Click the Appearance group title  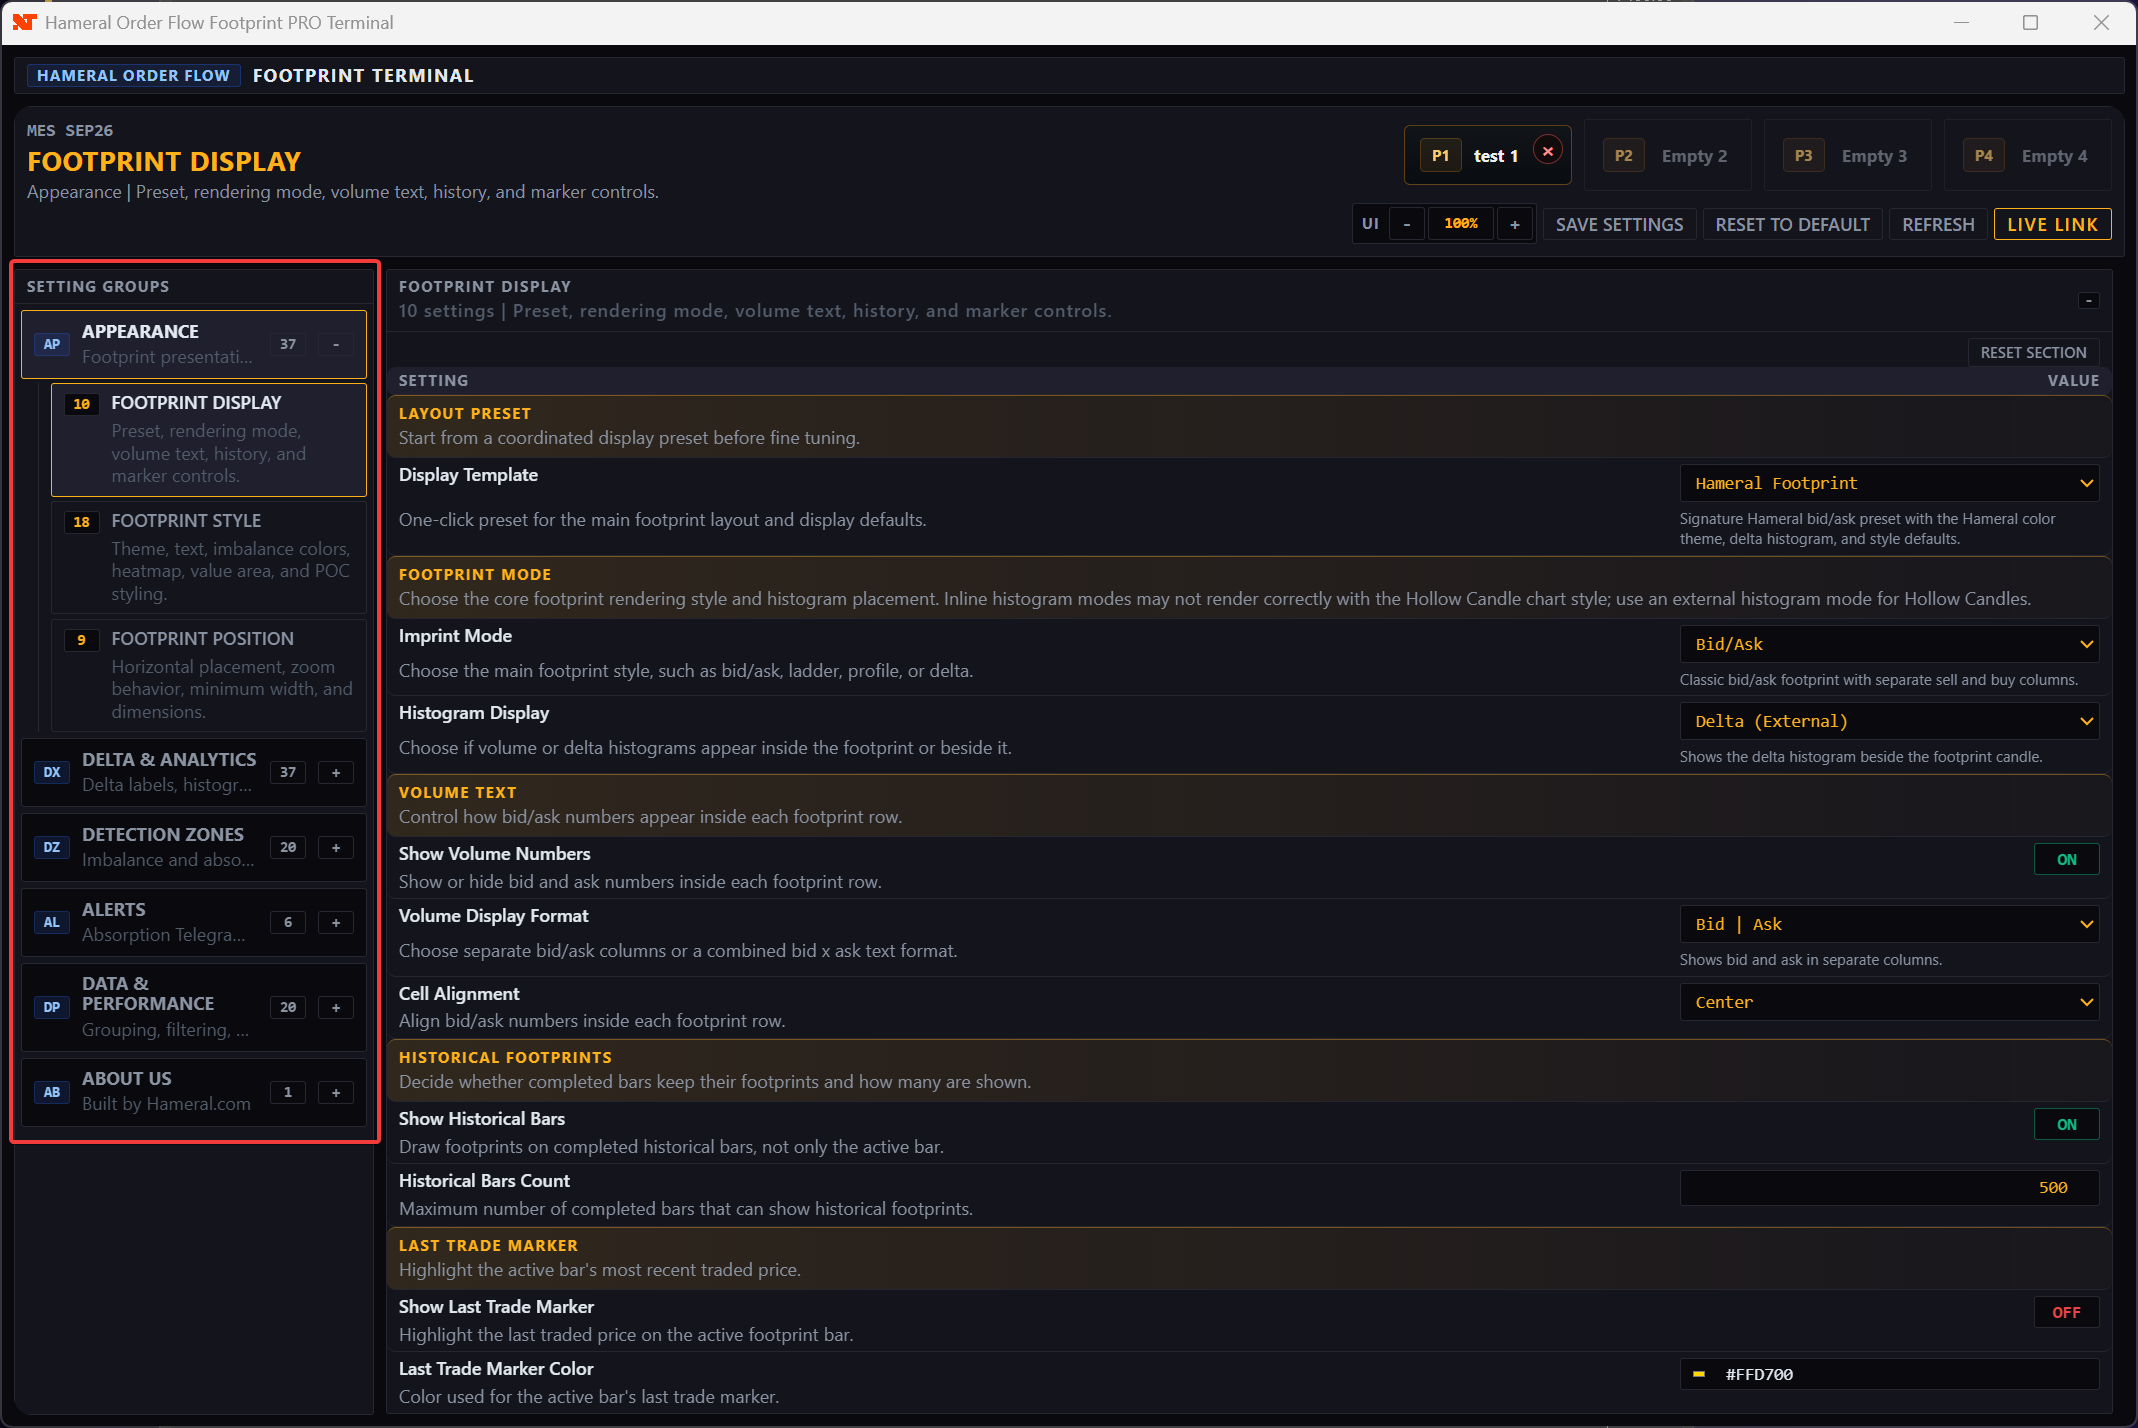(140, 331)
